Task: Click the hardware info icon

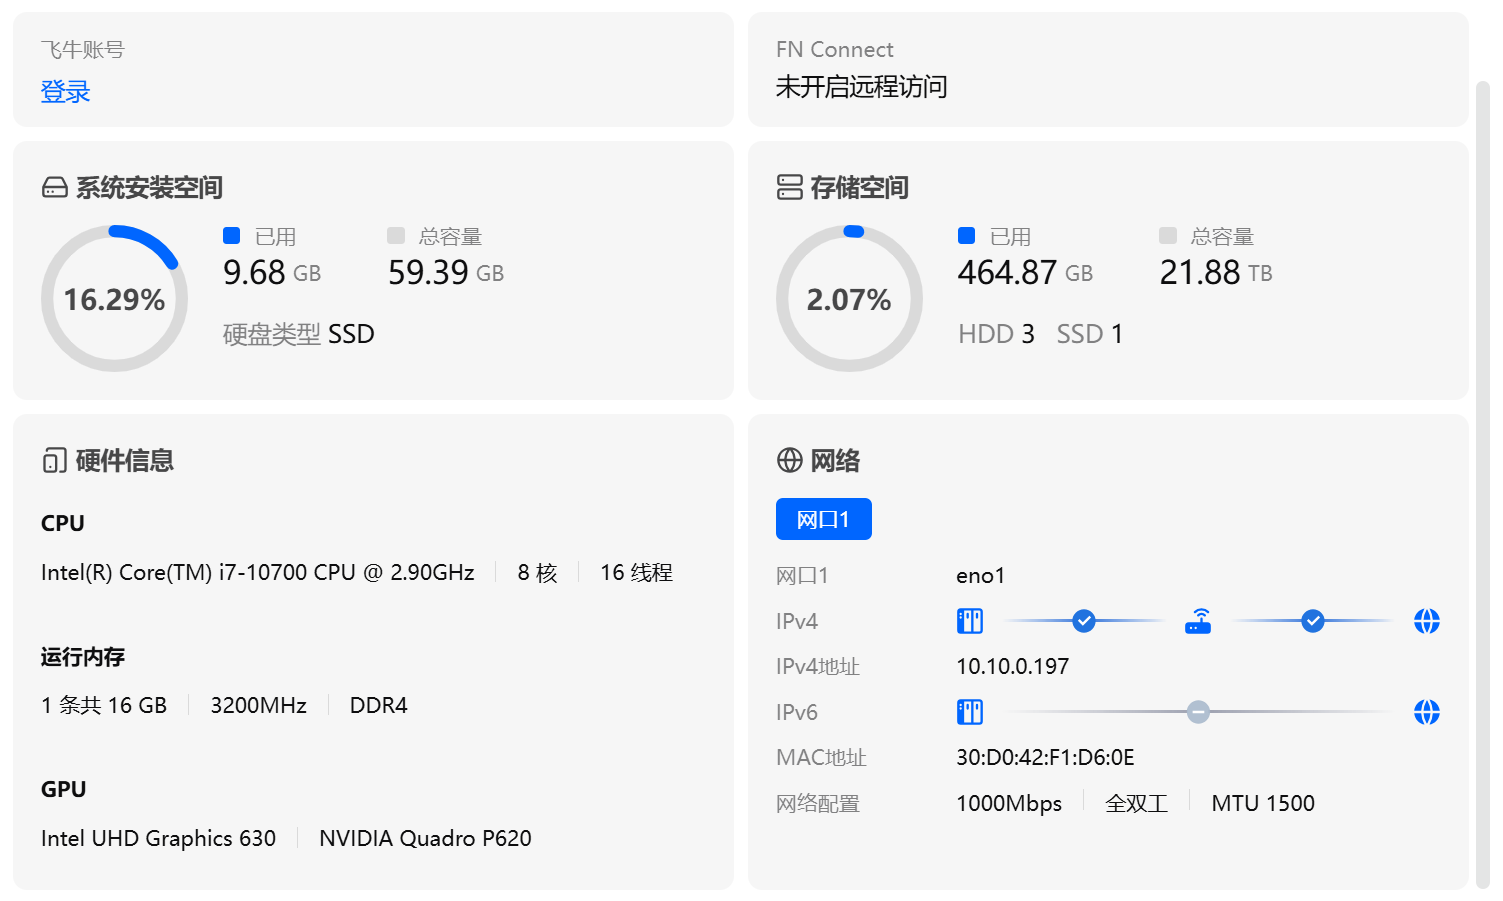Action: click(55, 460)
